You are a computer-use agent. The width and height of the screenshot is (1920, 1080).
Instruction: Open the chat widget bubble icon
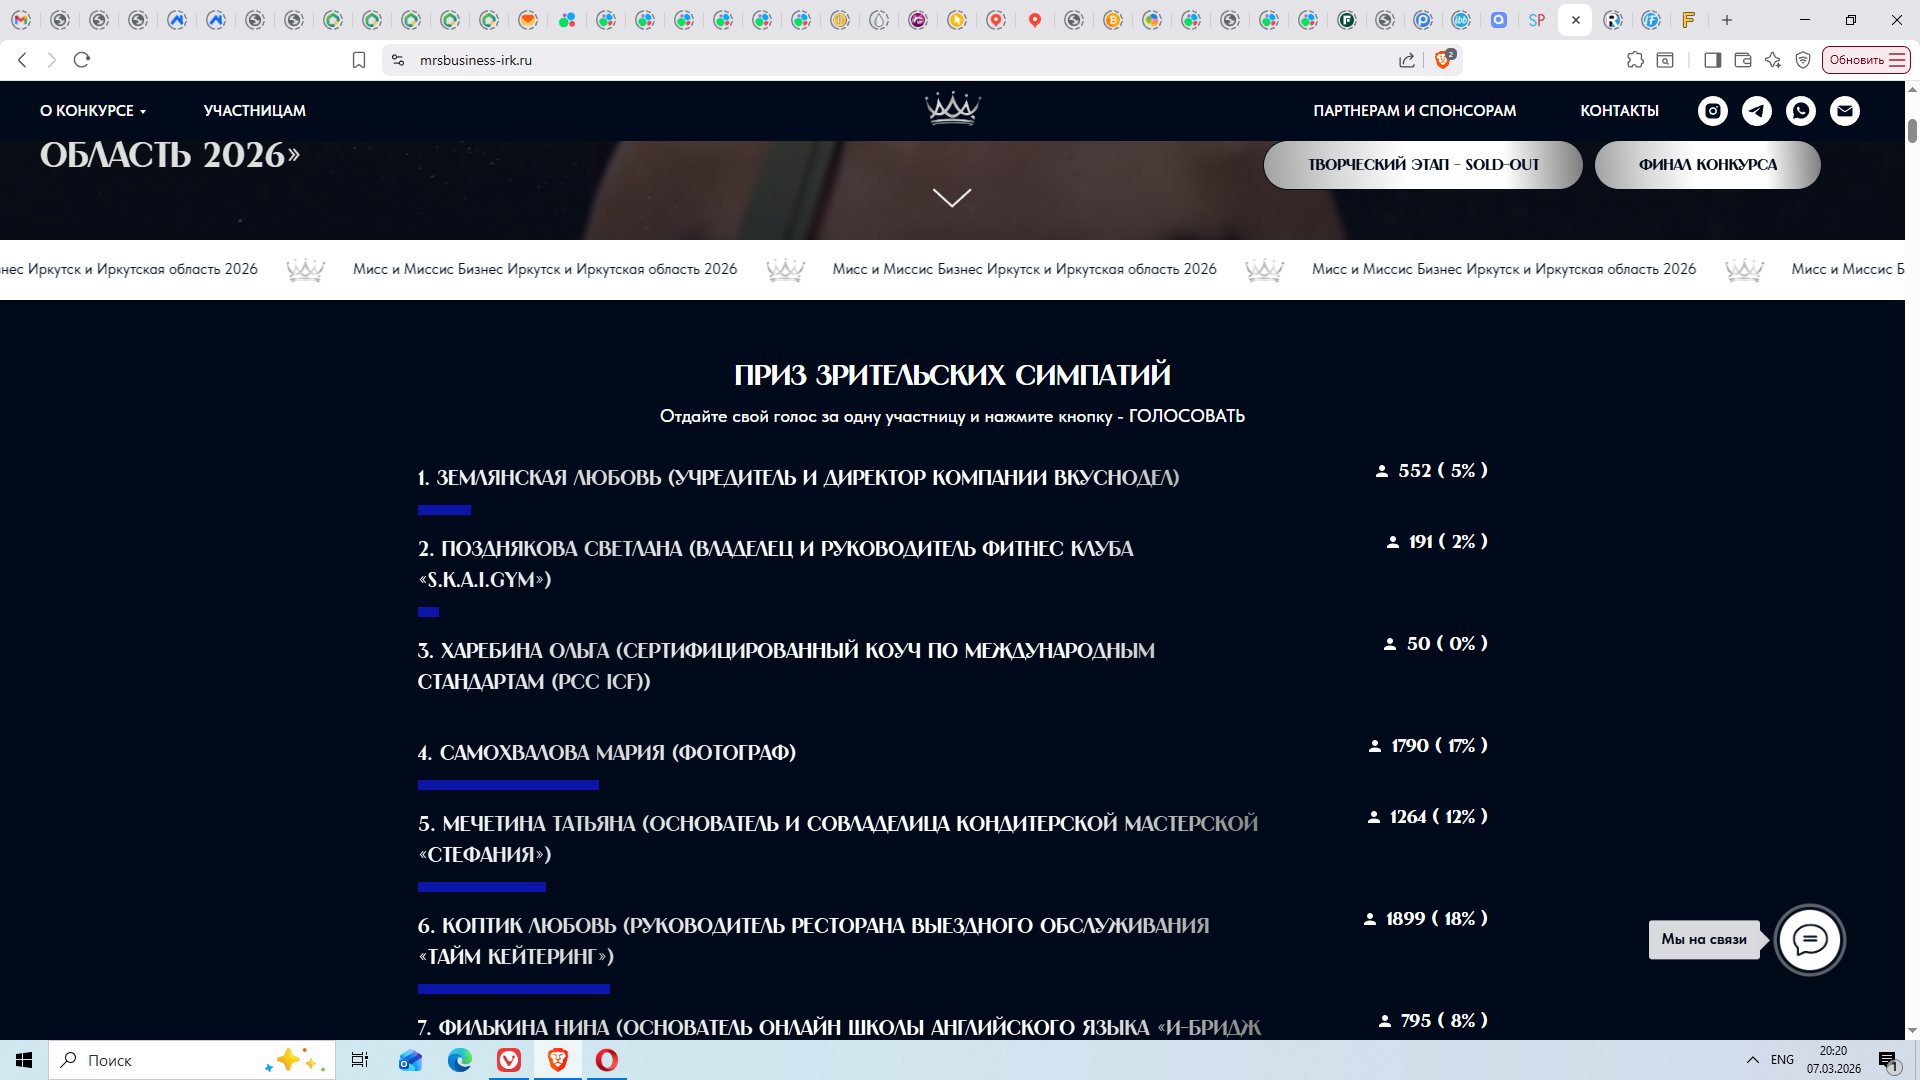click(x=1809, y=939)
